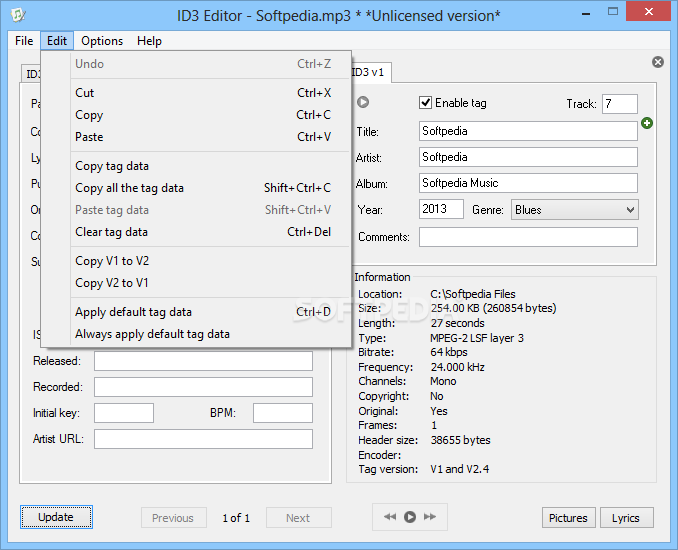Click the Recorded input field

click(x=203, y=387)
